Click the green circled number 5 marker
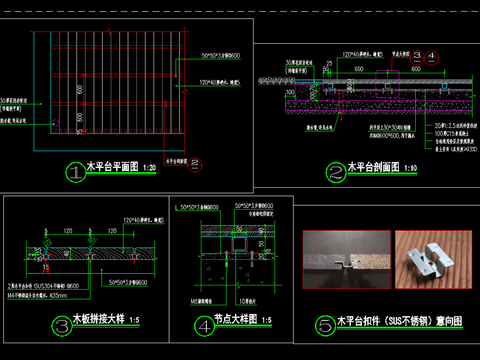 (x=325, y=326)
